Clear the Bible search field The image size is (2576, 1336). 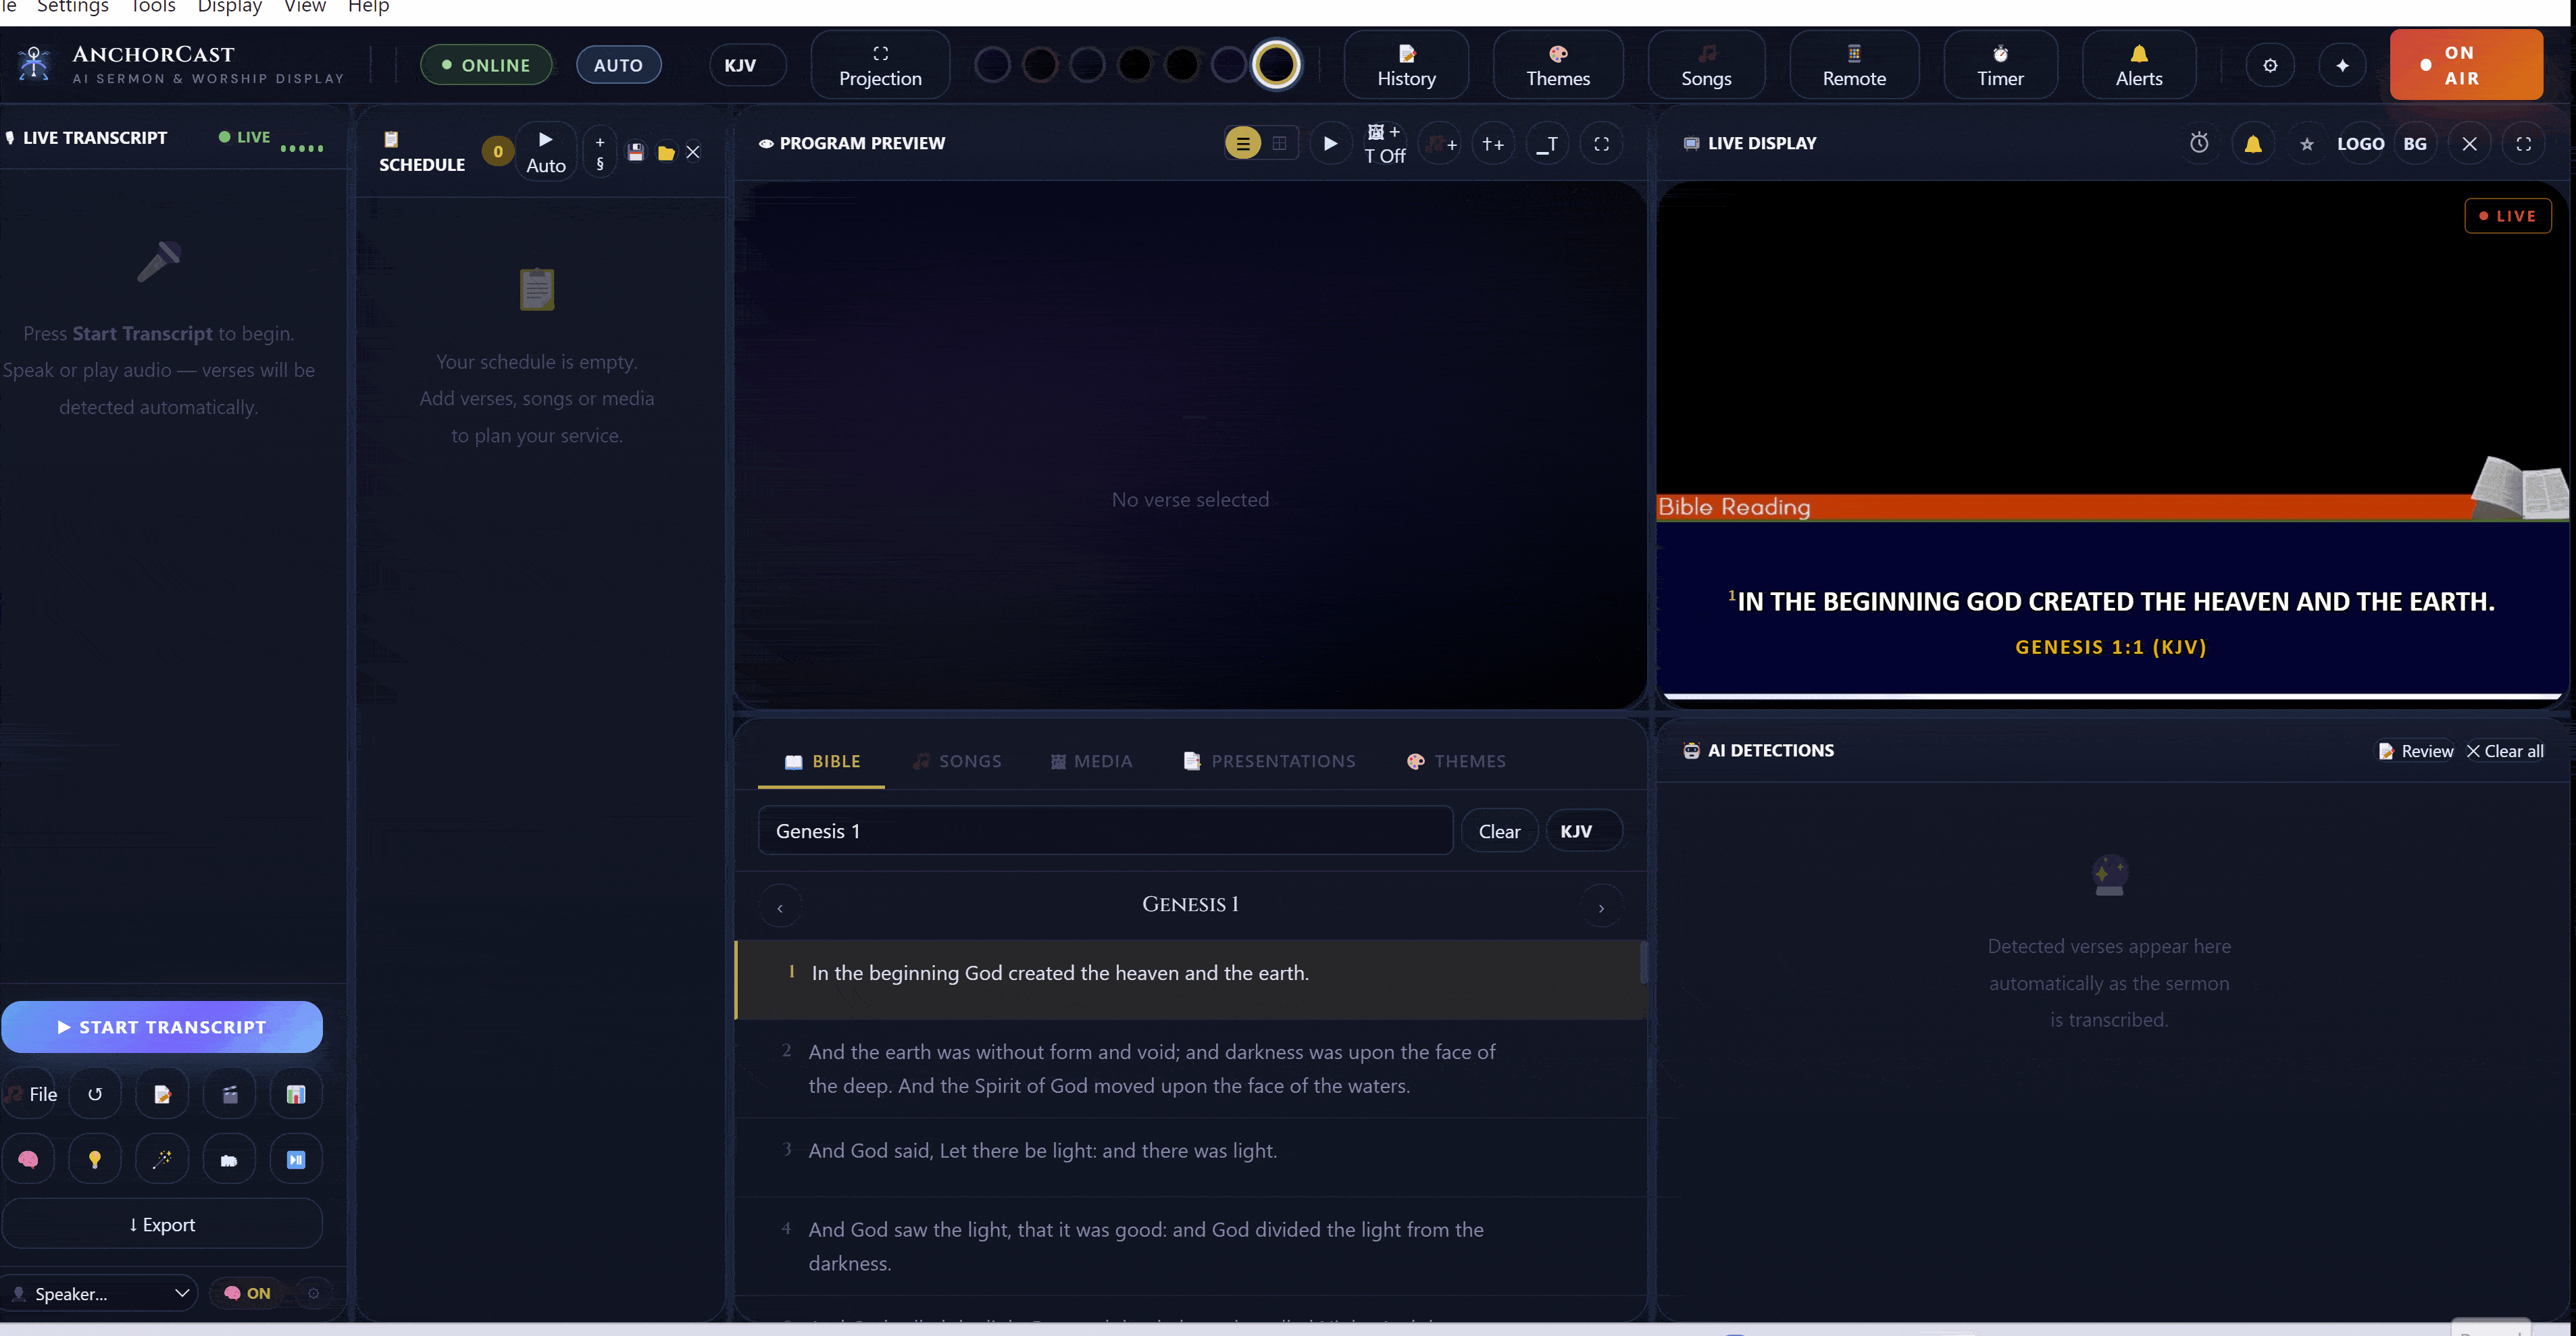point(1499,830)
